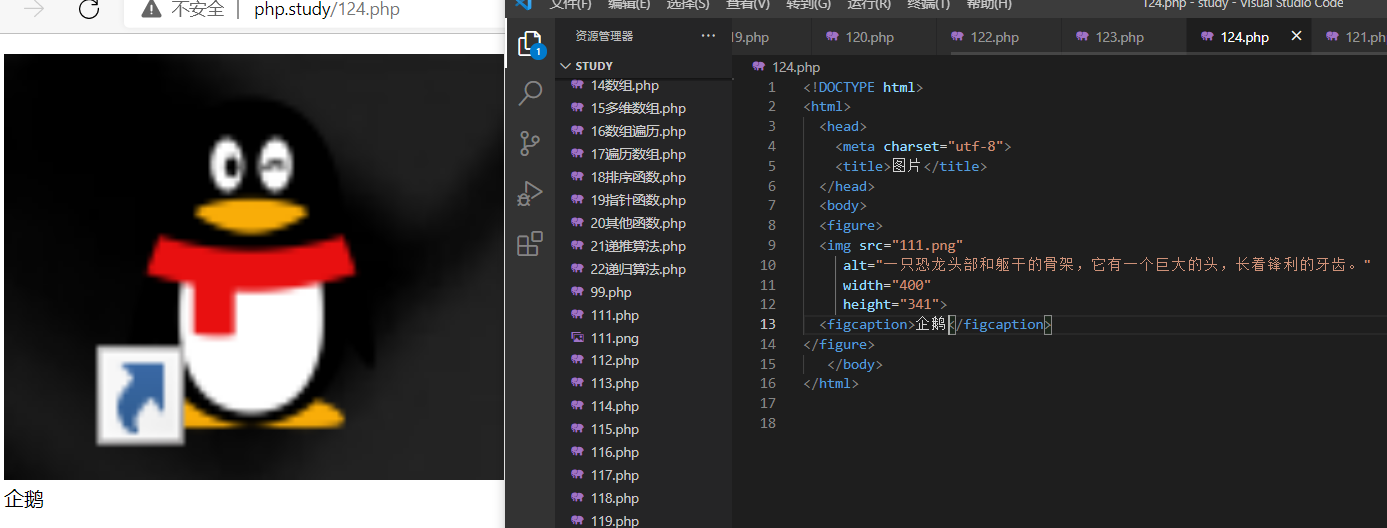Click line number 13 in editor gutter
1387x528 pixels.
[767, 324]
